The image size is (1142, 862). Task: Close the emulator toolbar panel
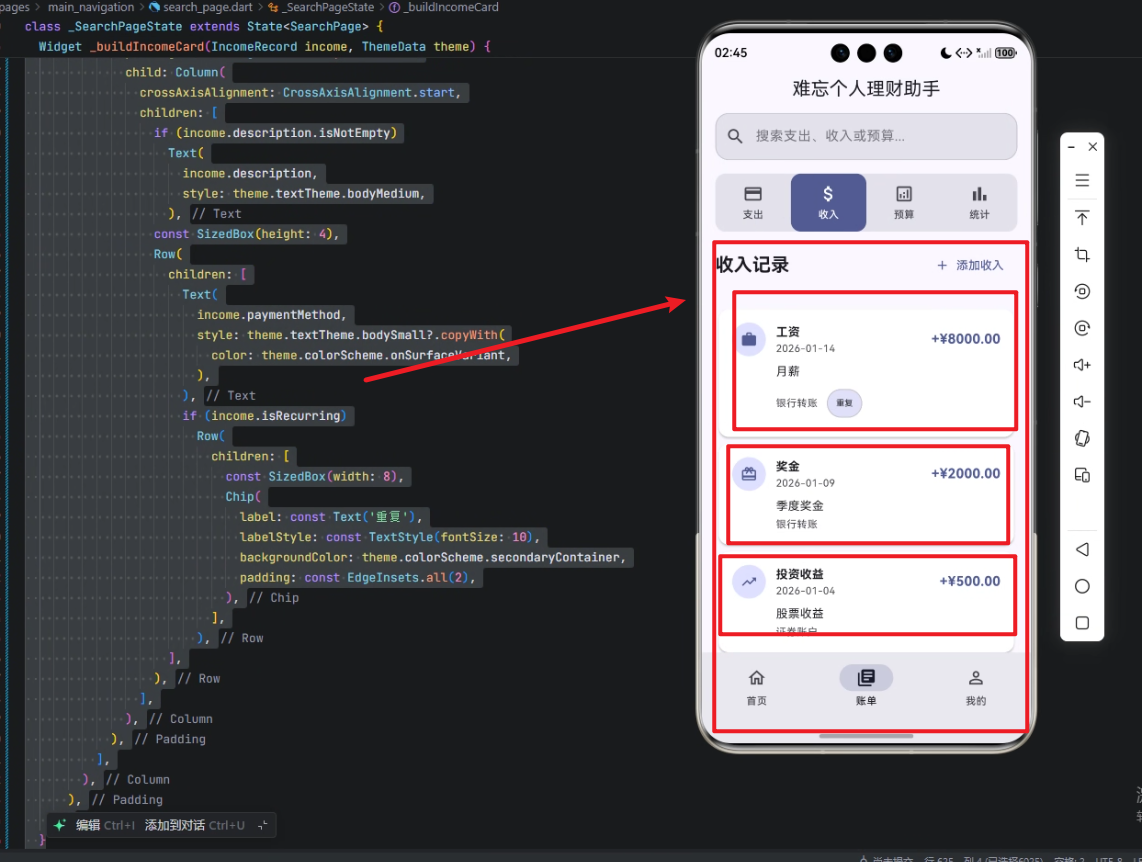point(1092,147)
